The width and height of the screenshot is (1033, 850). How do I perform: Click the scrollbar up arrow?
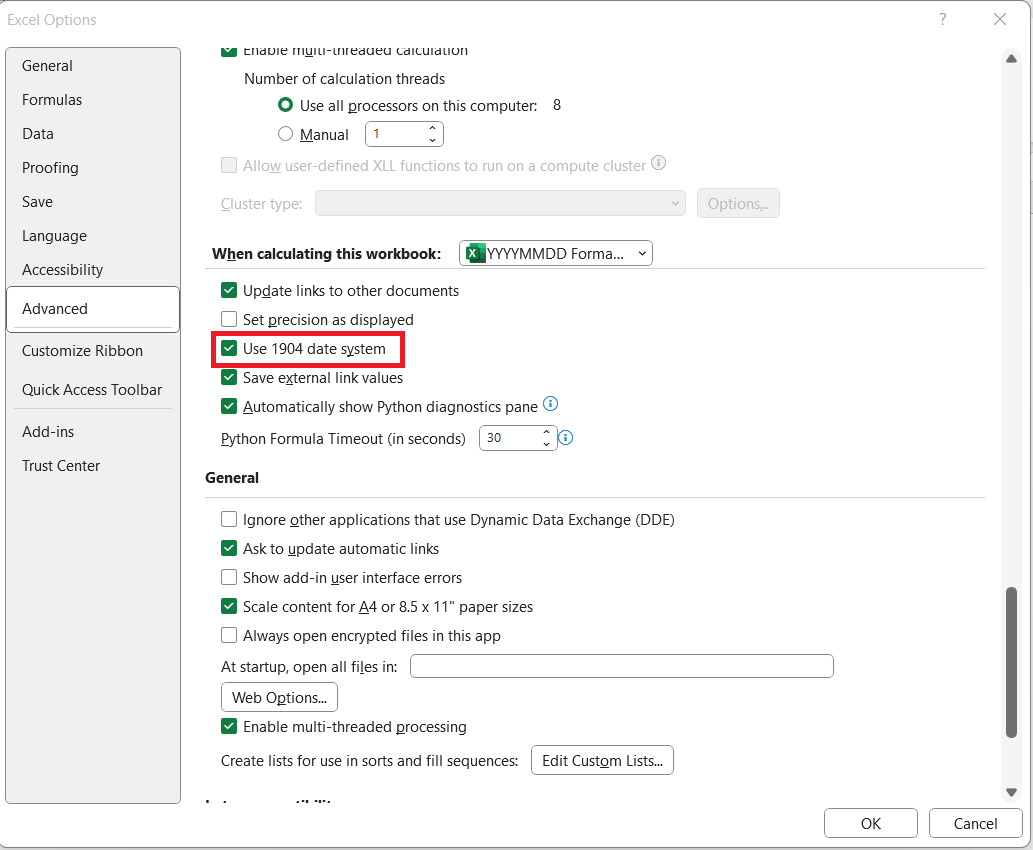(x=1011, y=59)
